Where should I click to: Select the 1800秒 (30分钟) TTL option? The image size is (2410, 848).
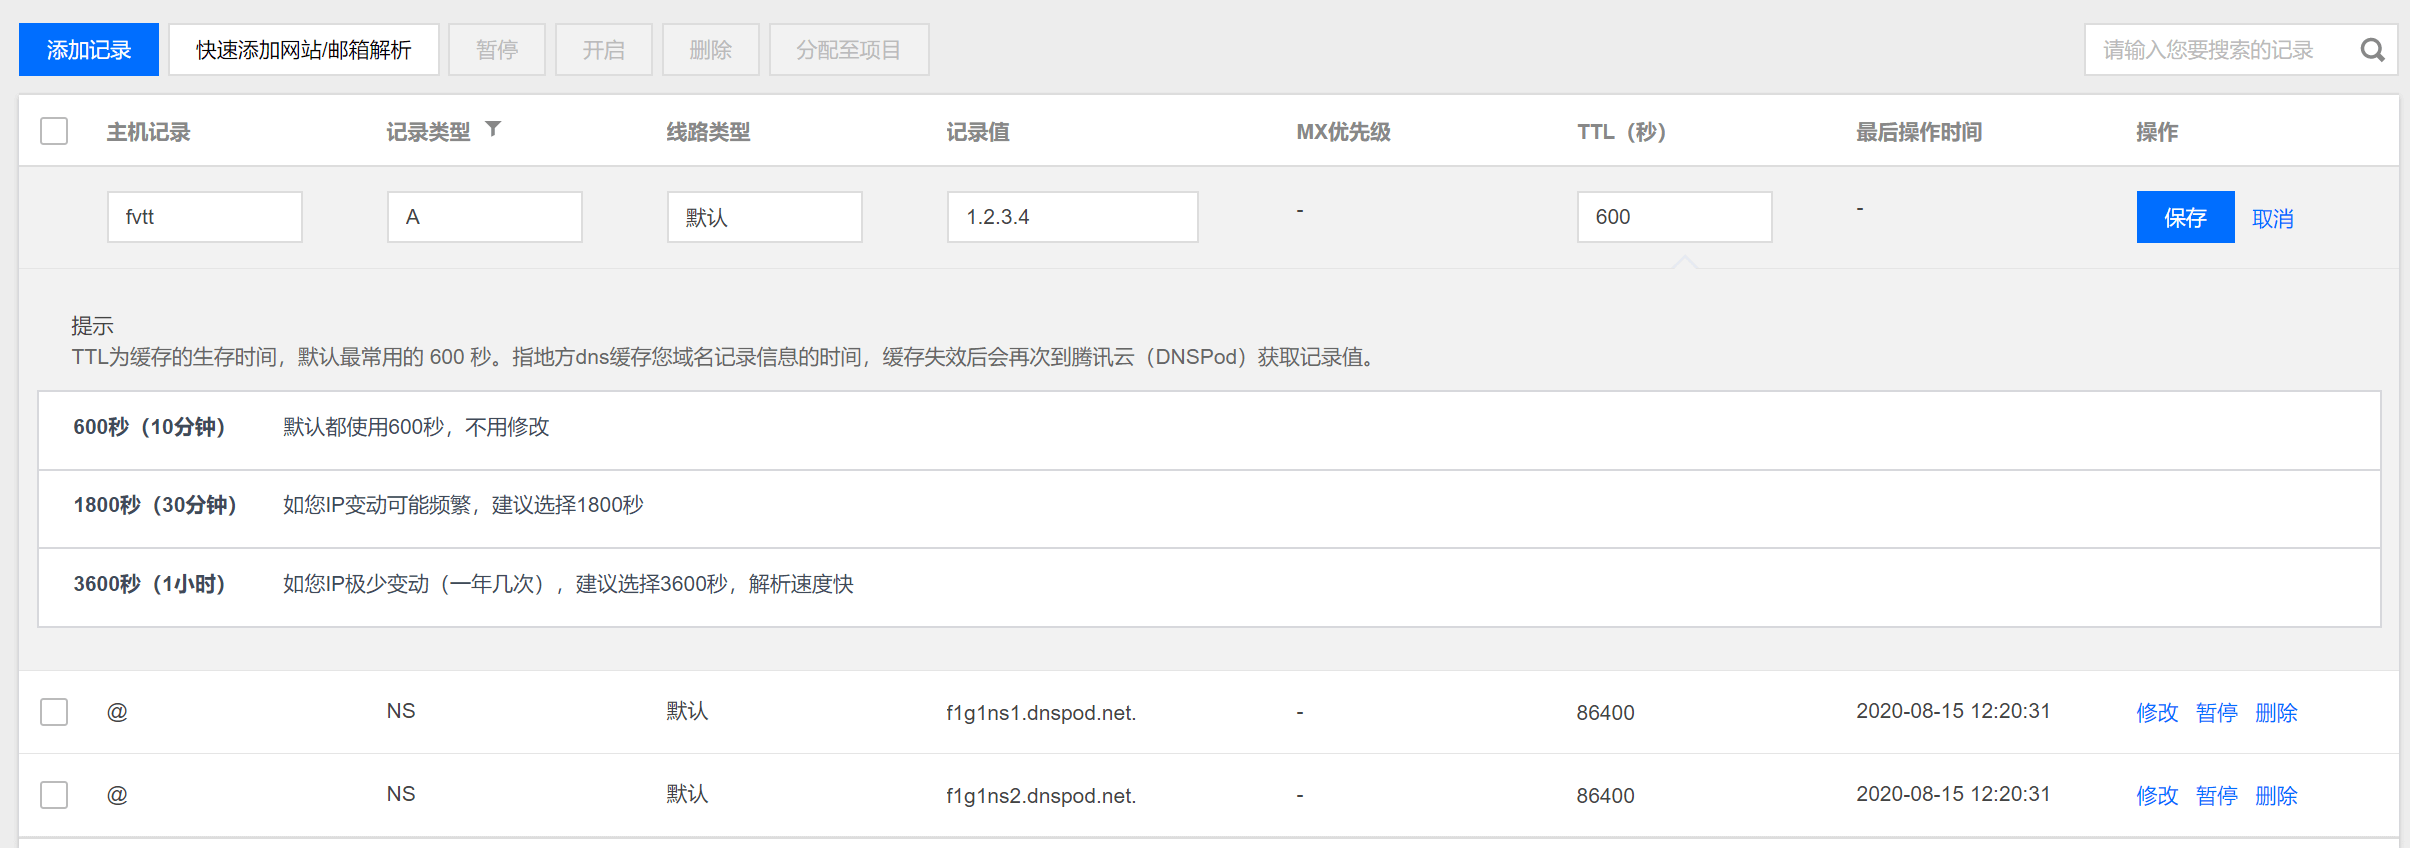155,506
